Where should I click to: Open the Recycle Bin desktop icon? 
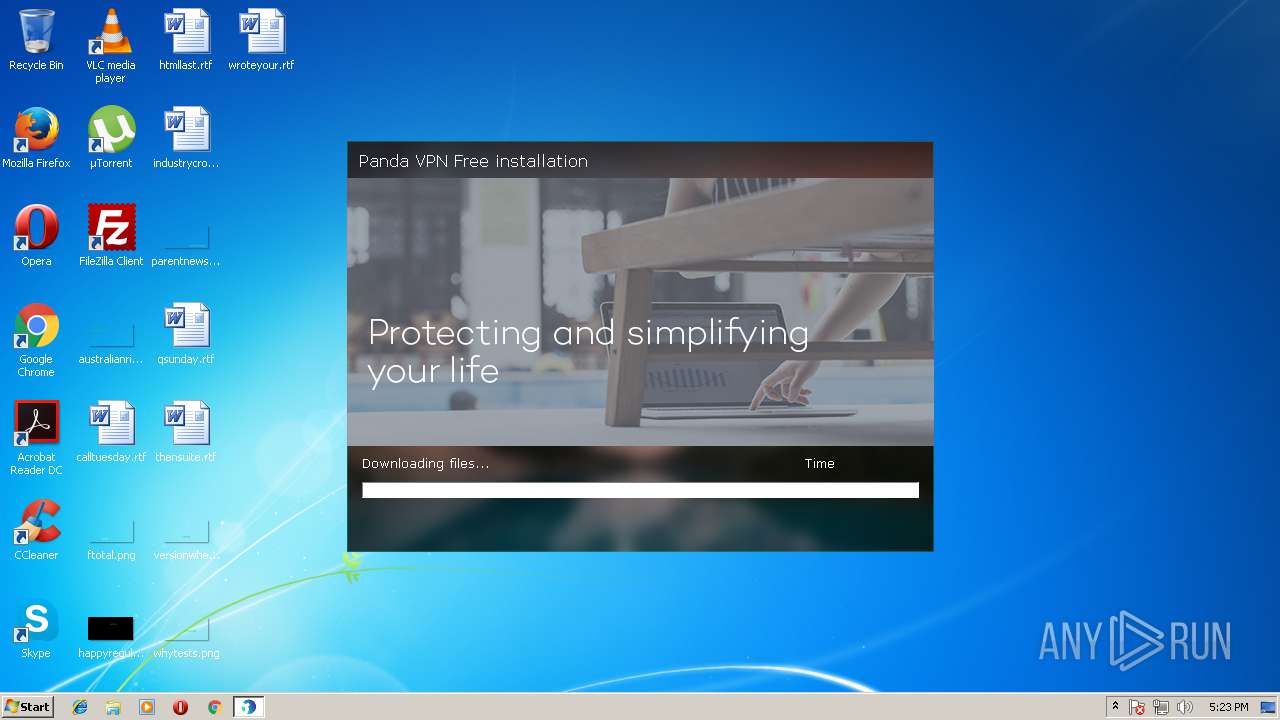click(36, 40)
